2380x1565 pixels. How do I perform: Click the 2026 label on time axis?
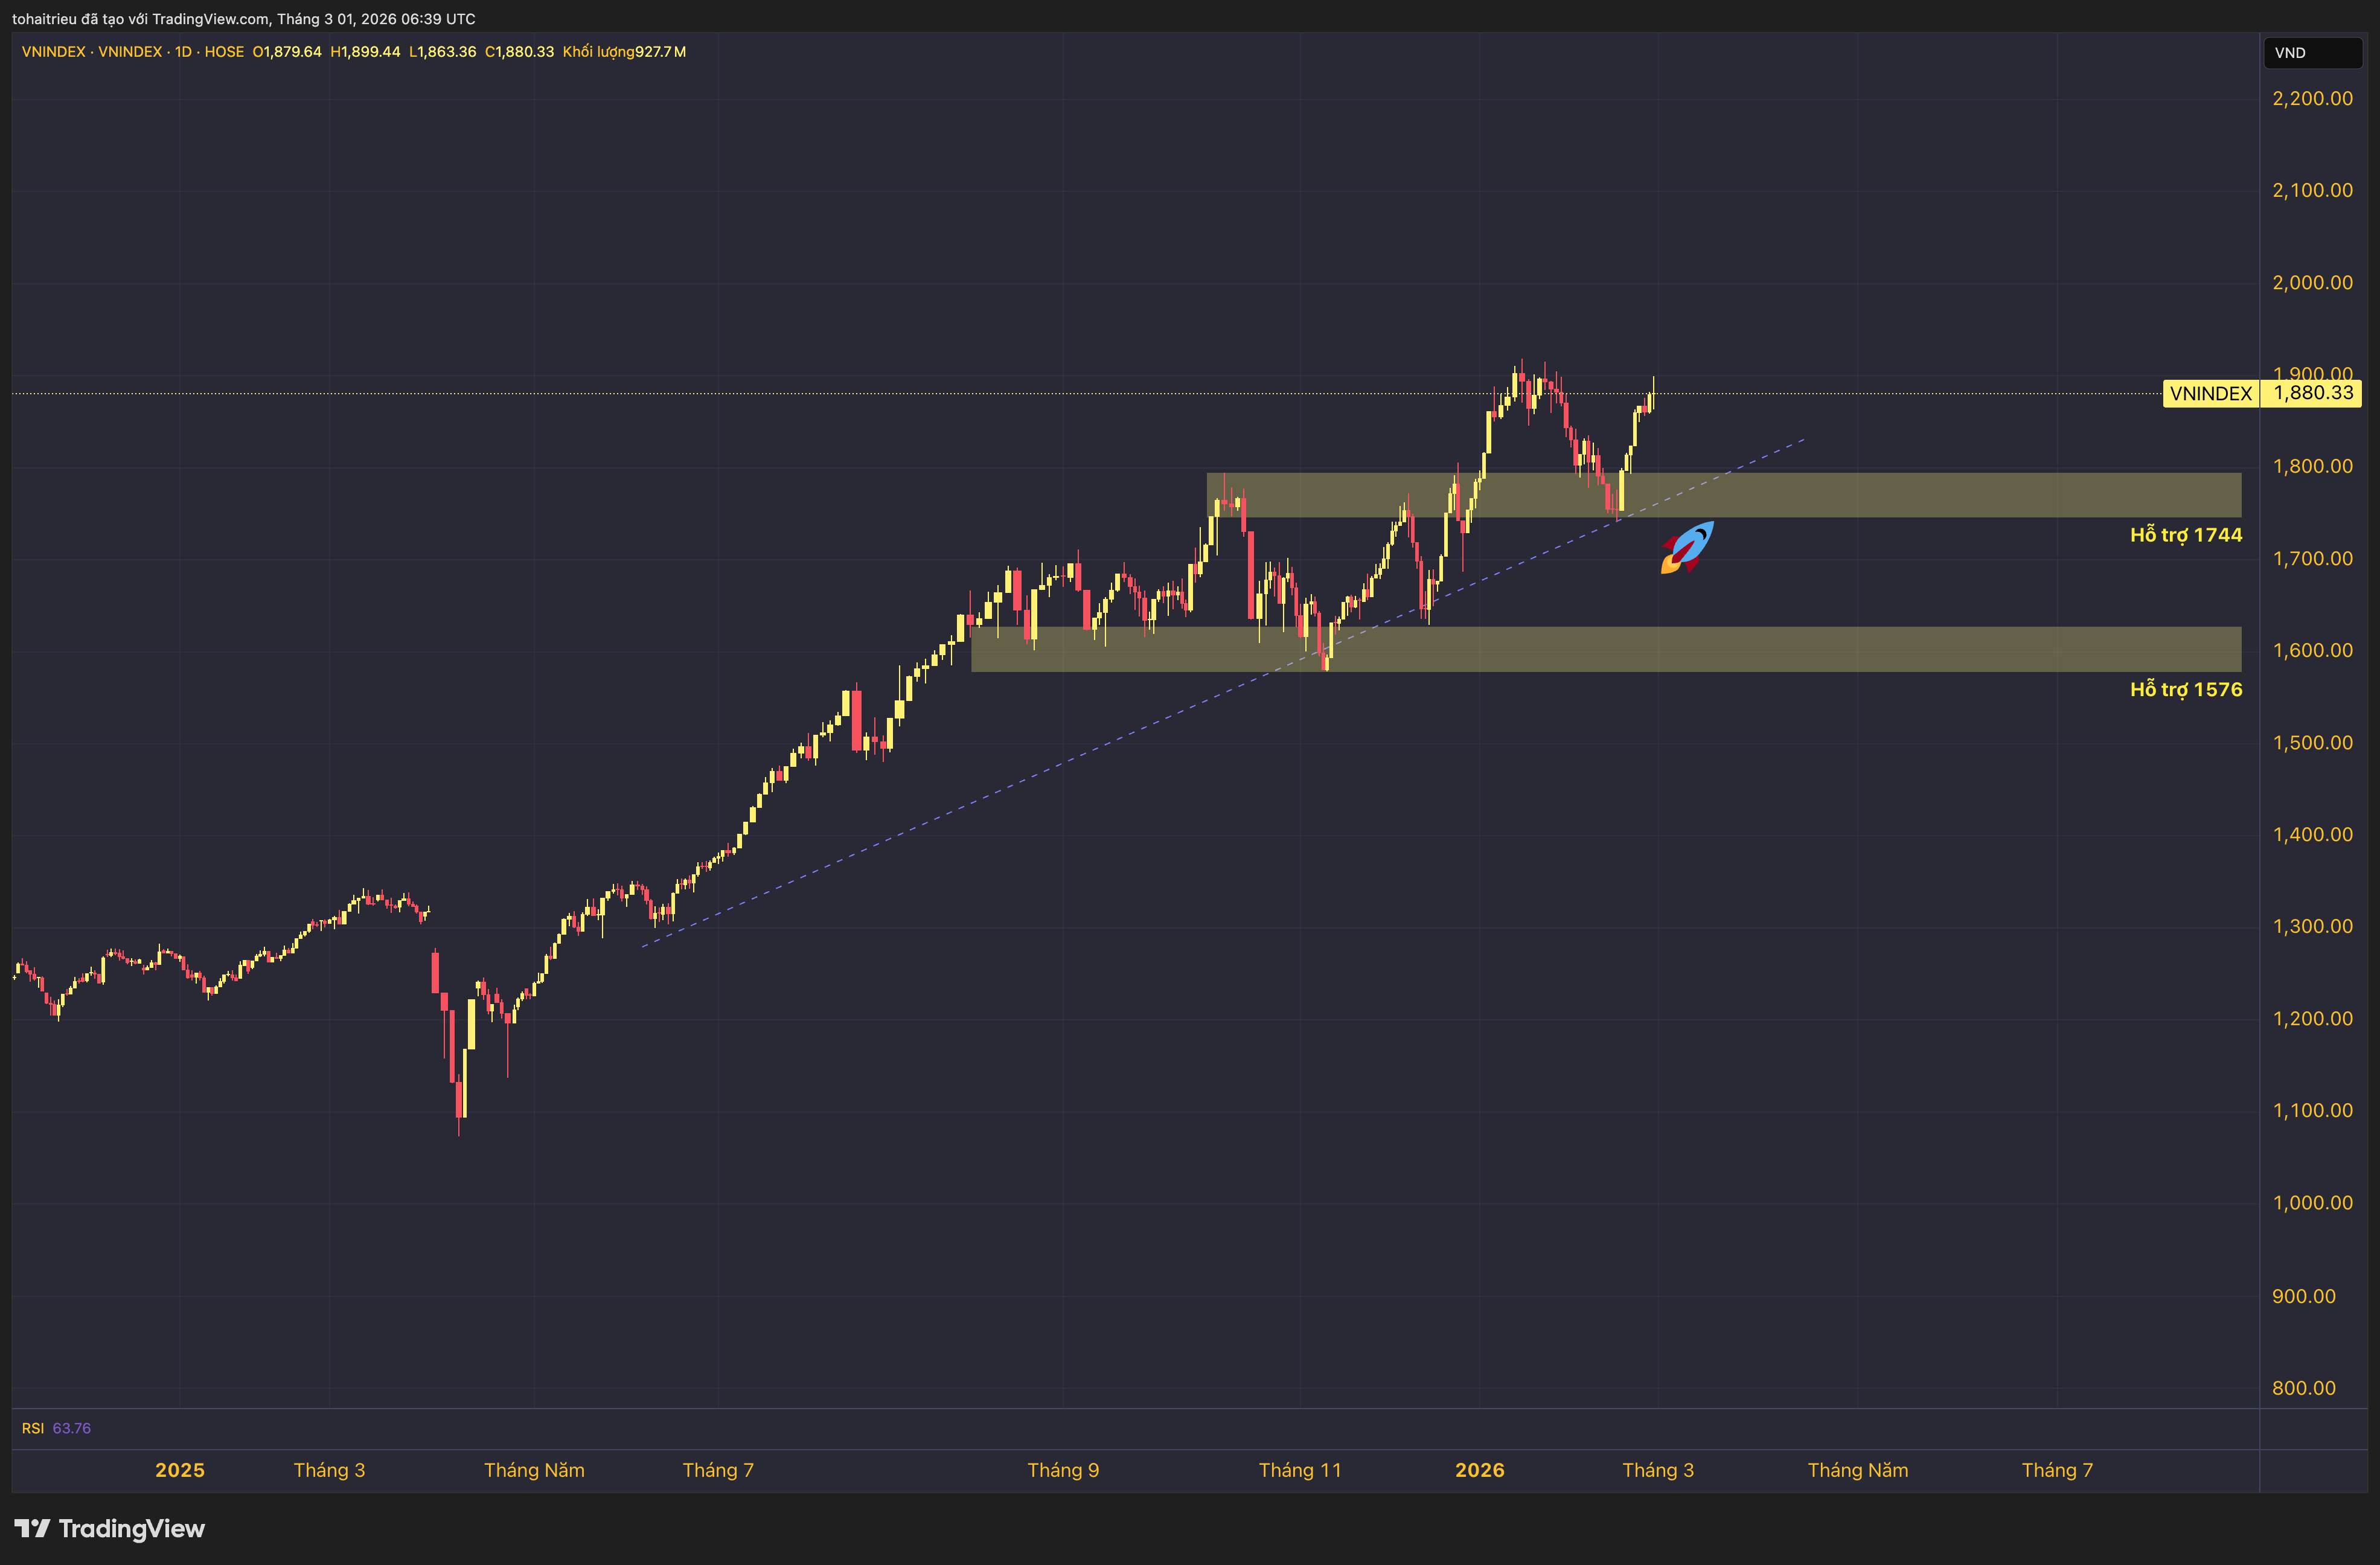click(x=1479, y=1470)
